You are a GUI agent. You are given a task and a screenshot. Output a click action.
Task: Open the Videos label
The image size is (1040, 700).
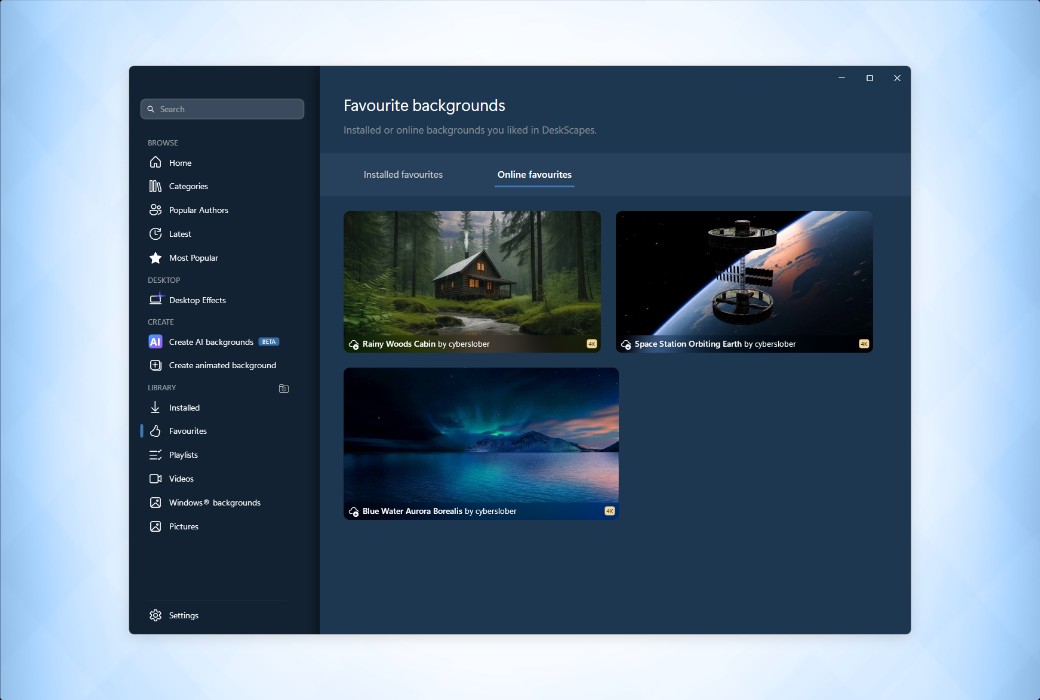click(x=181, y=479)
